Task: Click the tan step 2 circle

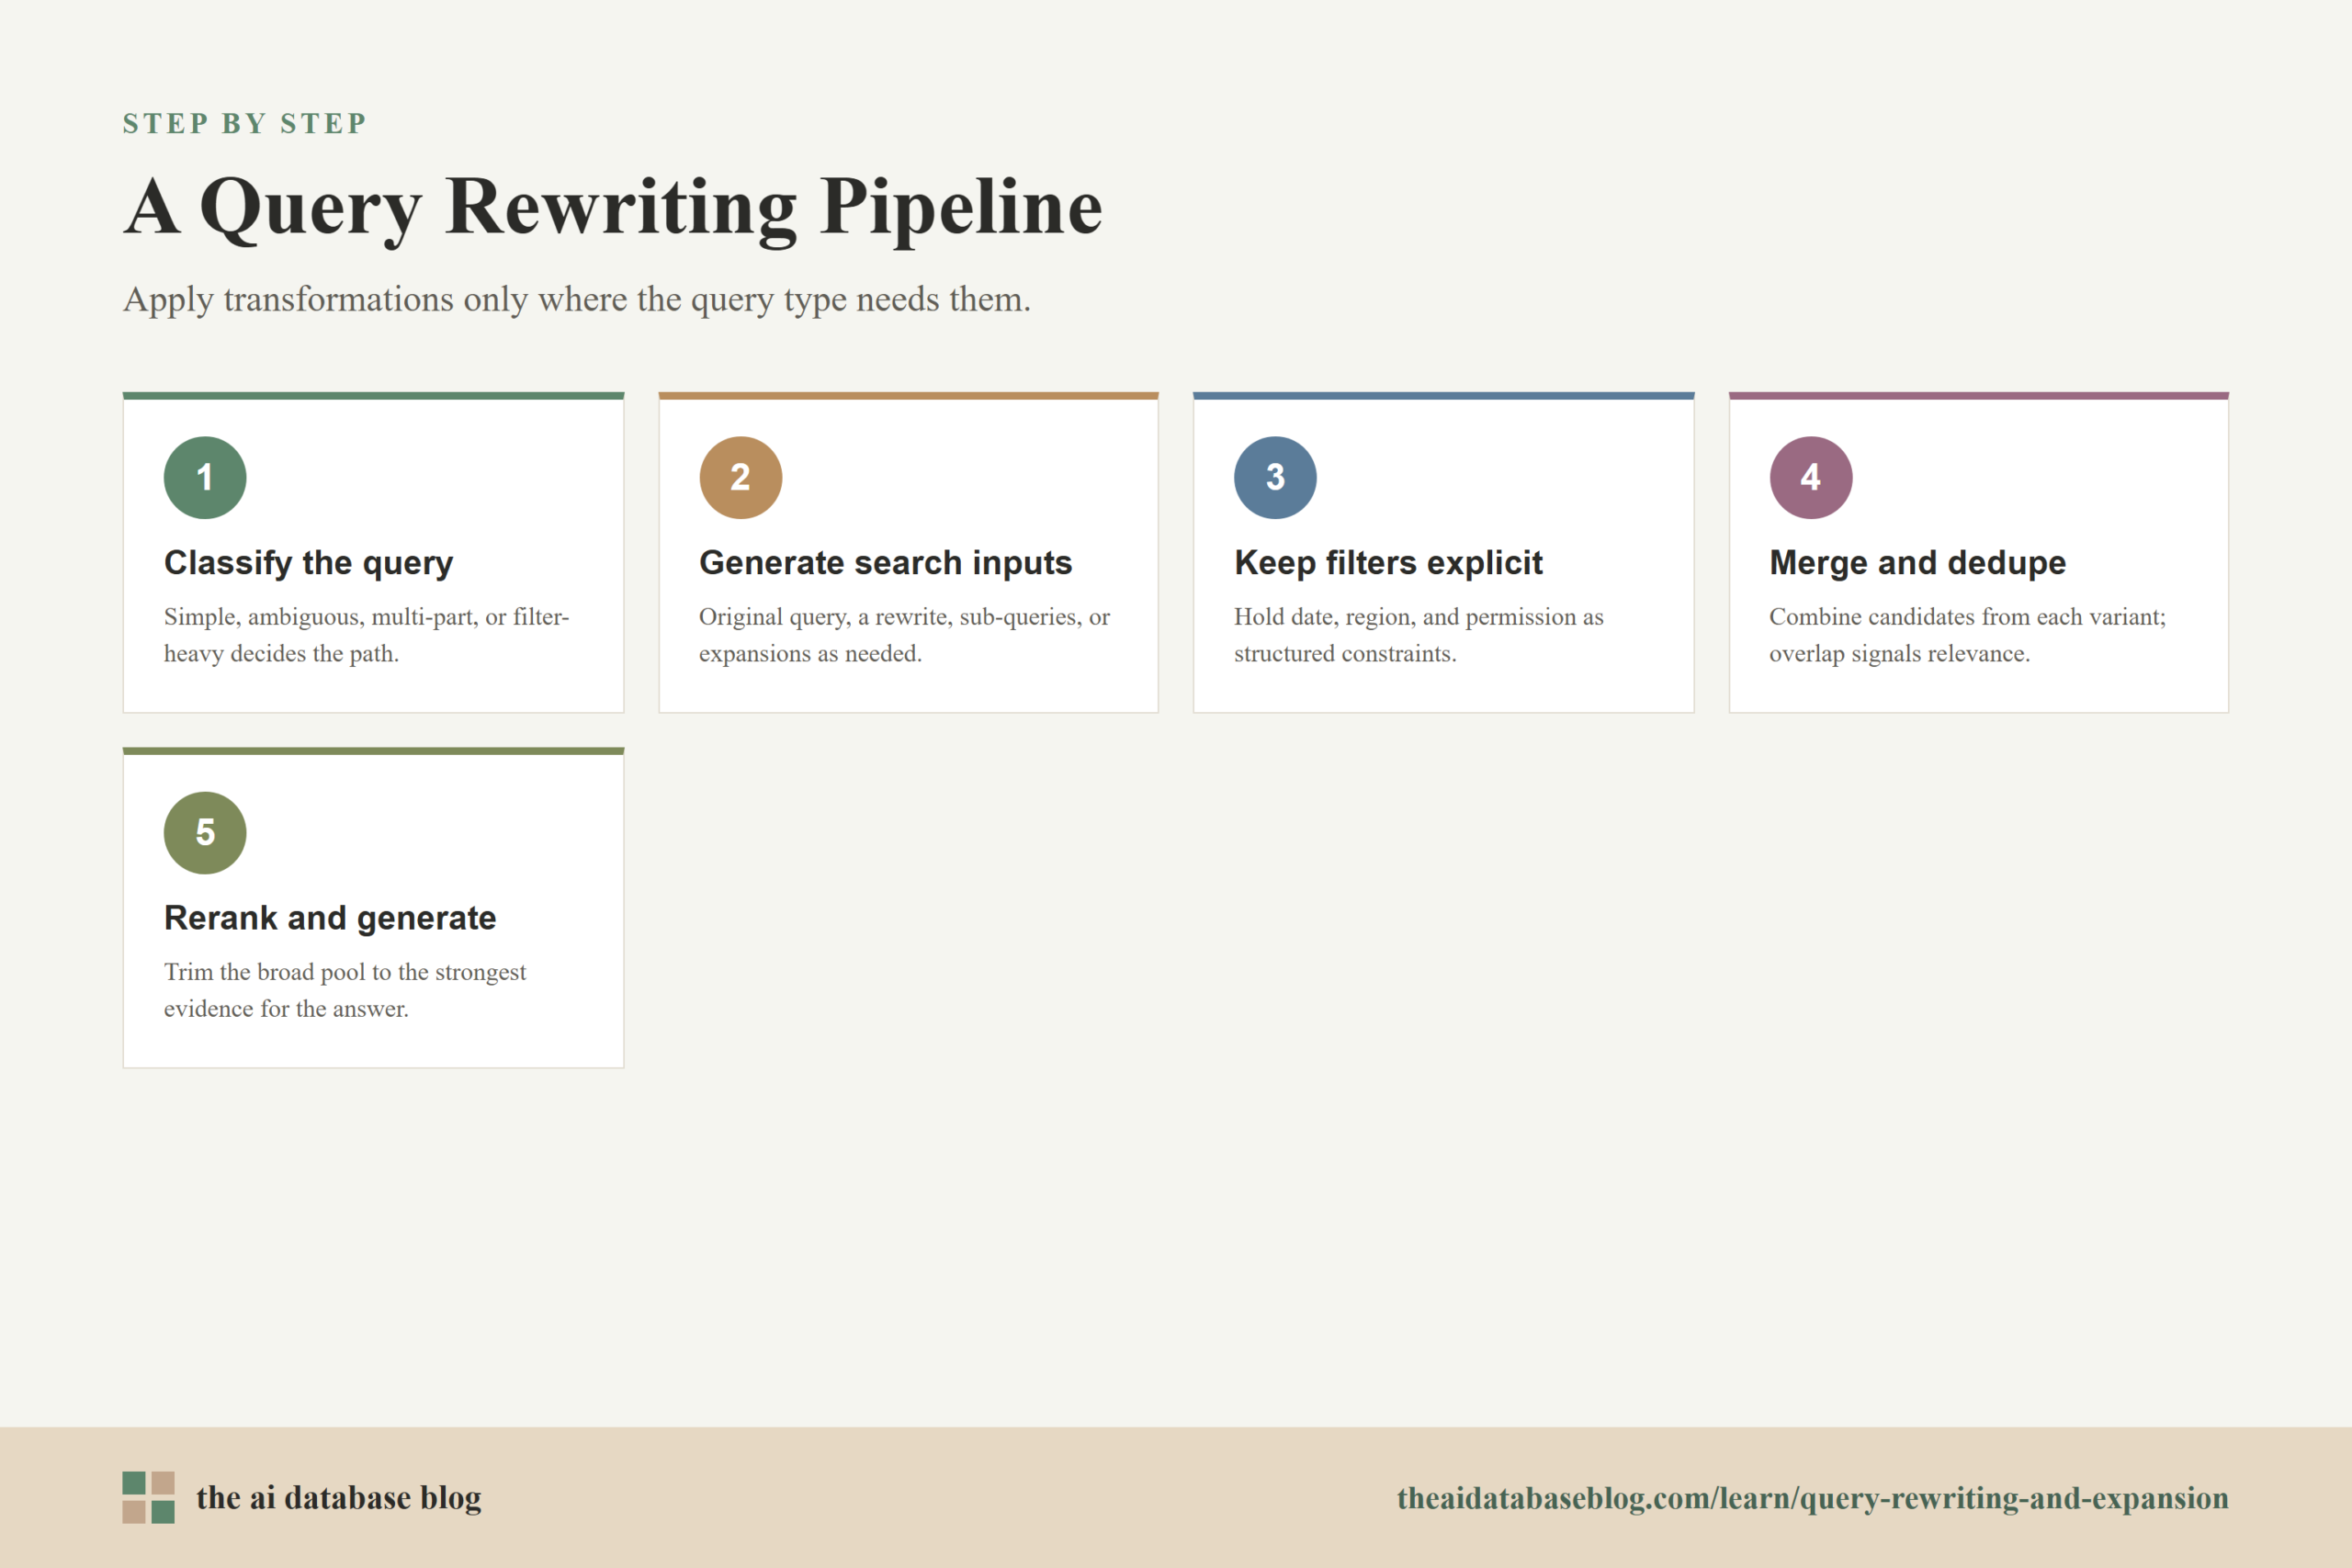Action: [740, 477]
